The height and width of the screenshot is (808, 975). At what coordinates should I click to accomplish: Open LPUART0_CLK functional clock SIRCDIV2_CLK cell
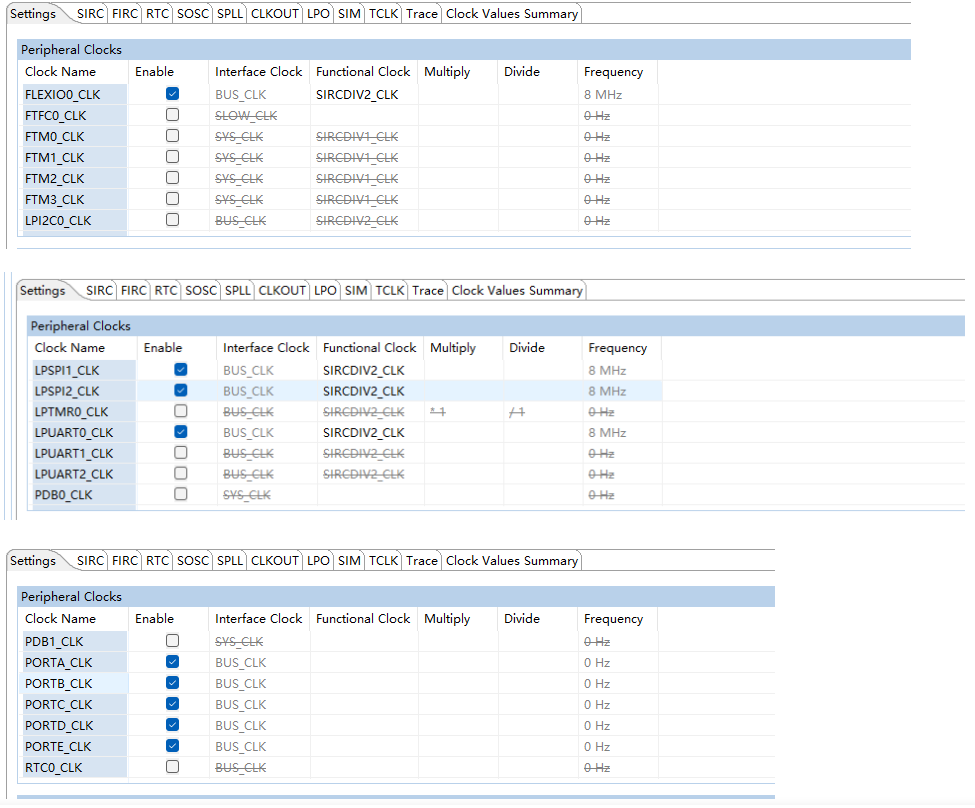point(371,432)
